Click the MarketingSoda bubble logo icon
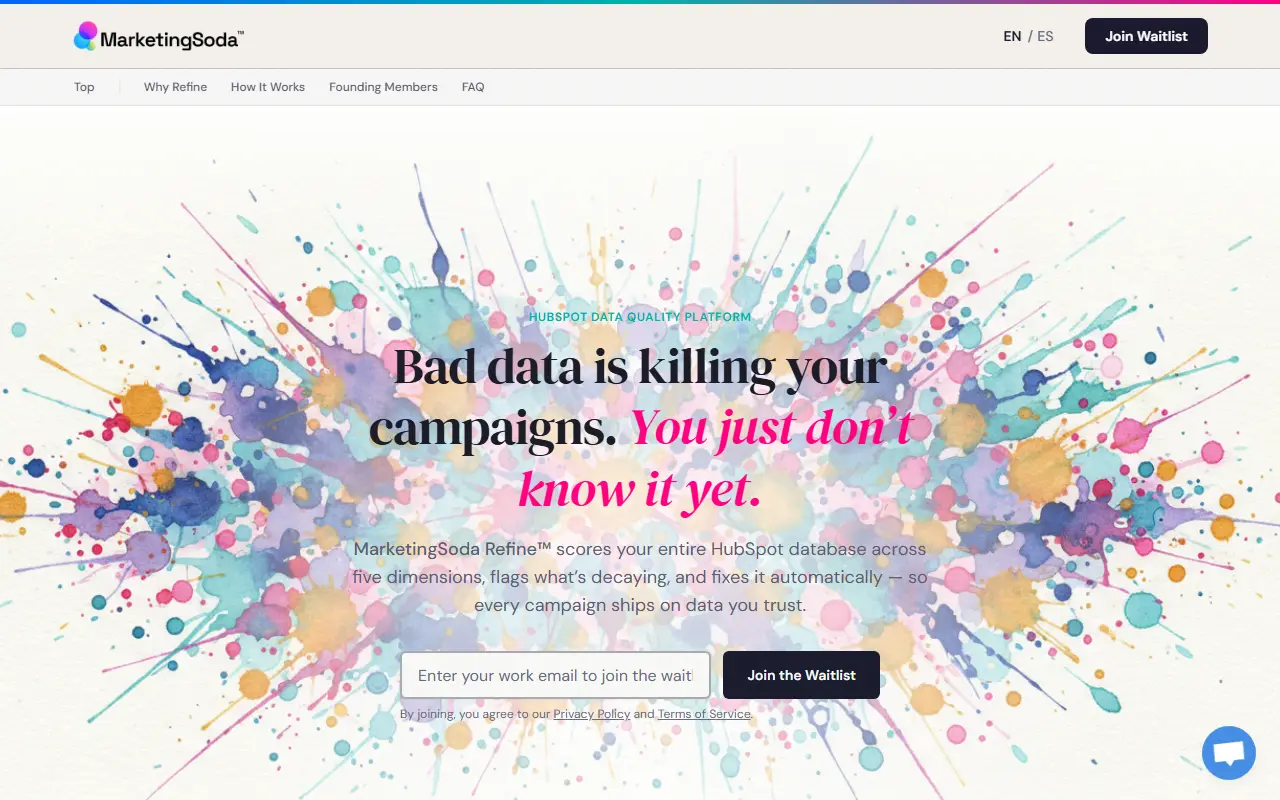The height and width of the screenshot is (800, 1280). point(86,36)
